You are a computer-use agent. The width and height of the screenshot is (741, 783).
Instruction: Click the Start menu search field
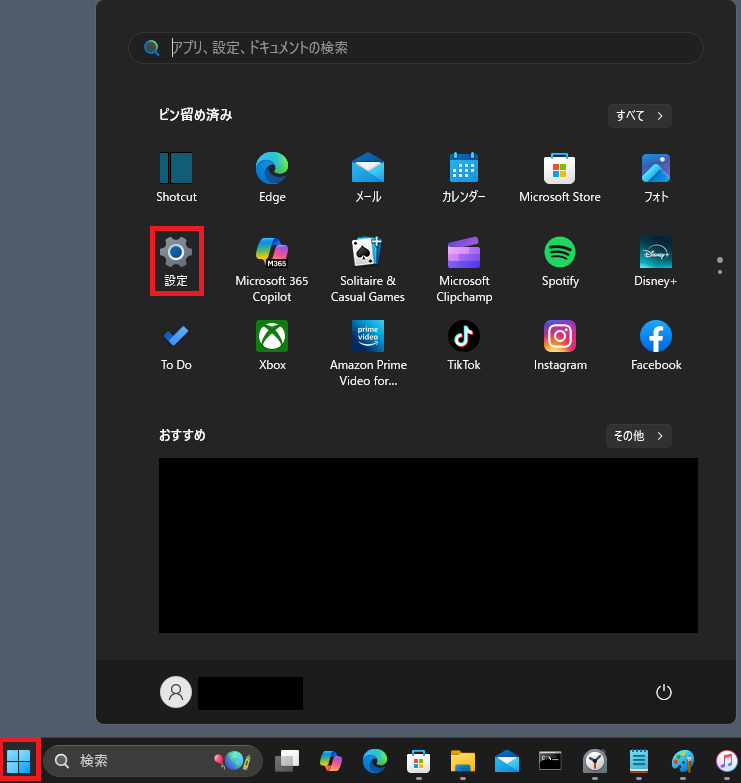tap(415, 48)
